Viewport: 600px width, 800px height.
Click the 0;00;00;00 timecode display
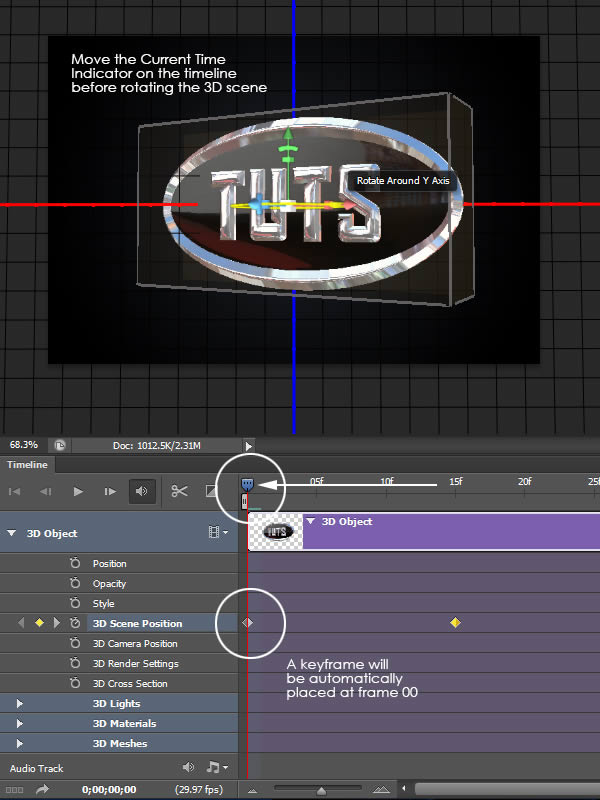tap(109, 790)
